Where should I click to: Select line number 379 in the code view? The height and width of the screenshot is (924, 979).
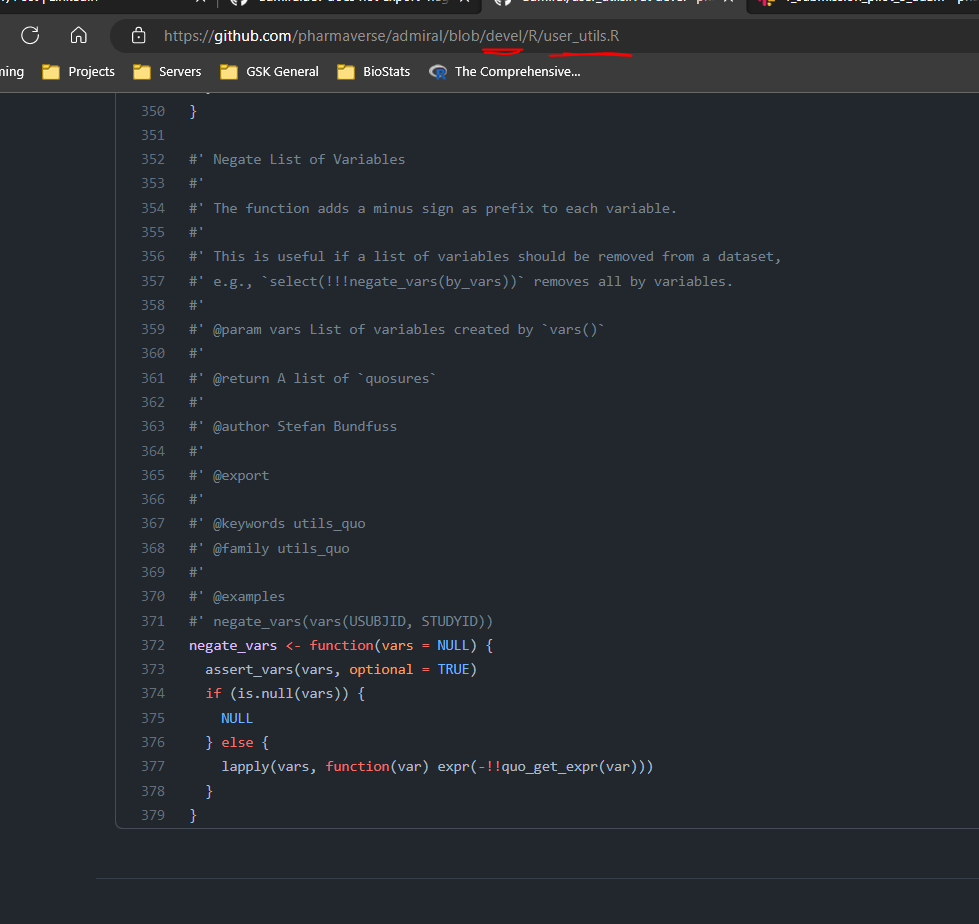[152, 815]
